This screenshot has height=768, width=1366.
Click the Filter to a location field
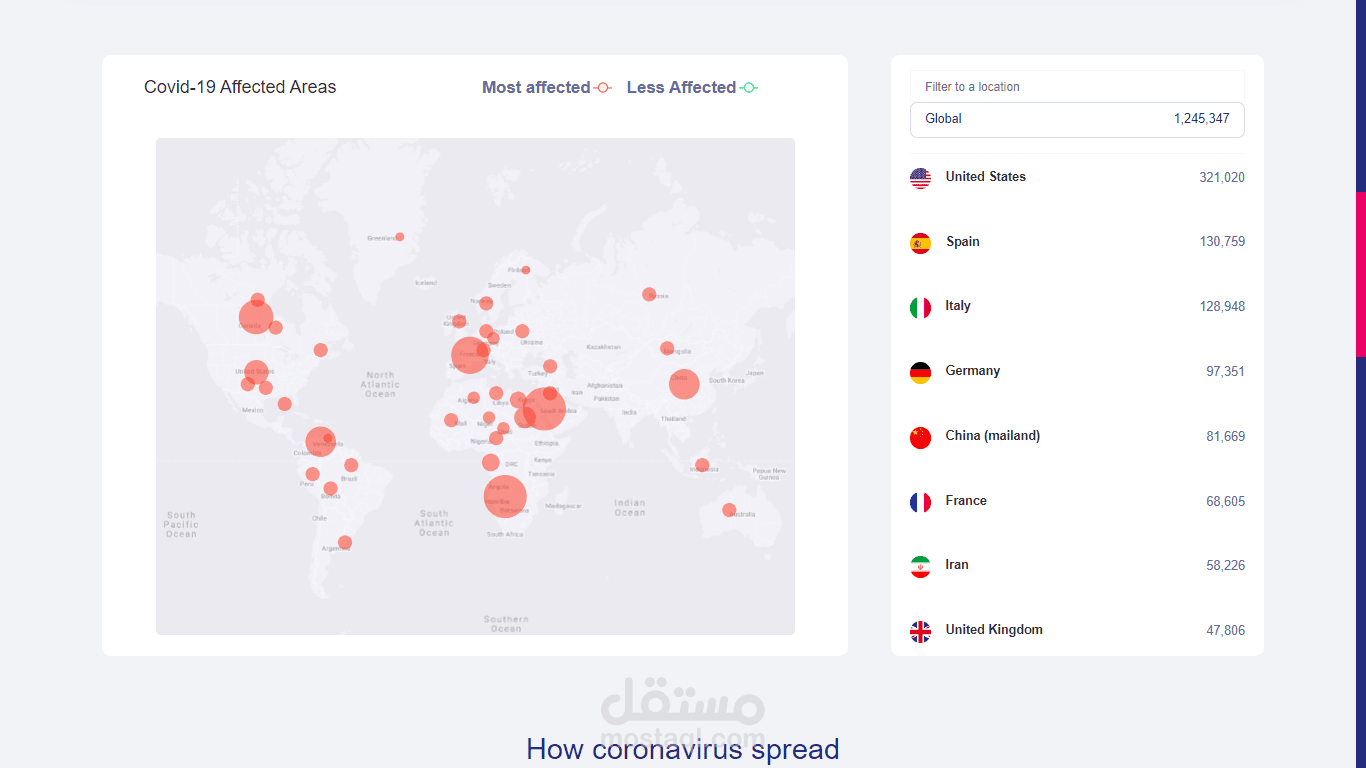[1077, 87]
